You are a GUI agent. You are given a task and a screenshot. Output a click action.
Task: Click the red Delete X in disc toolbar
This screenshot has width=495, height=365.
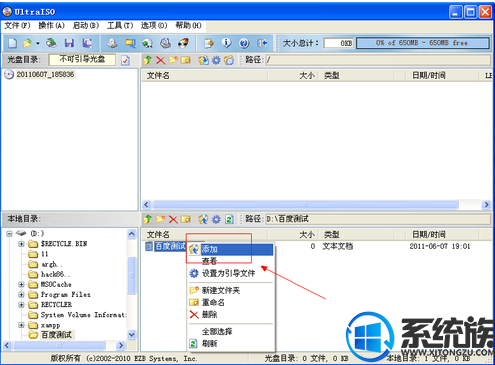[x=160, y=60]
